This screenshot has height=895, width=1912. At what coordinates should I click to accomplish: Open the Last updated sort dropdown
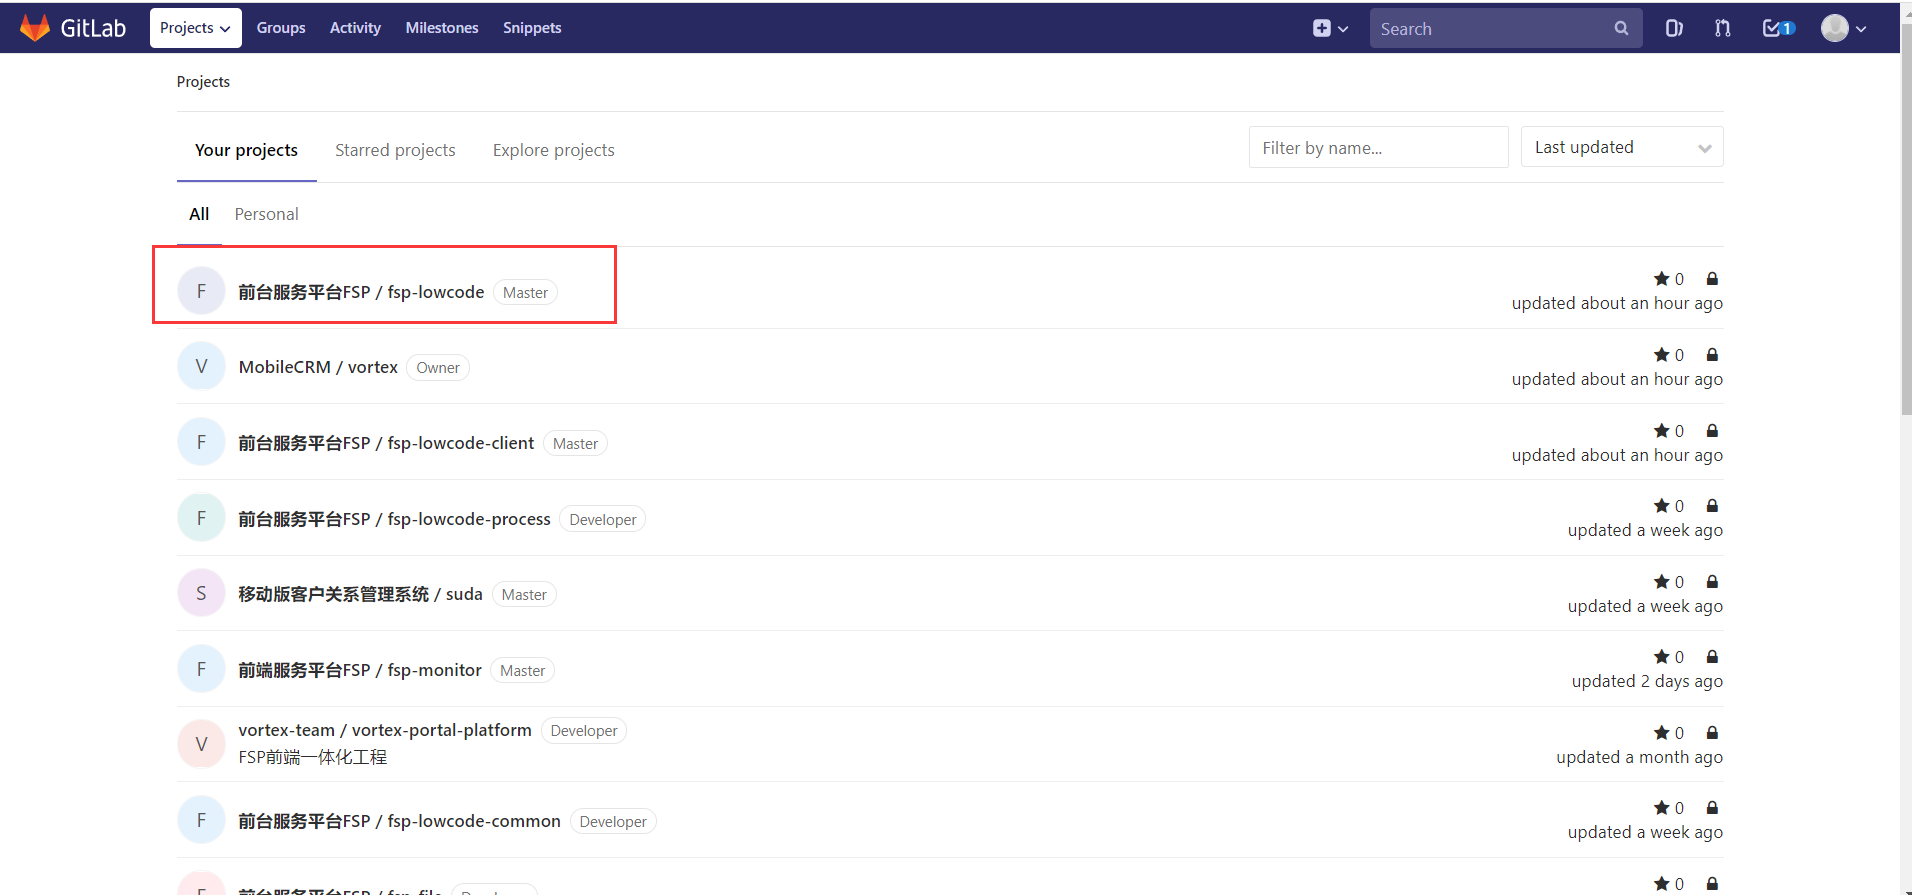pos(1622,147)
